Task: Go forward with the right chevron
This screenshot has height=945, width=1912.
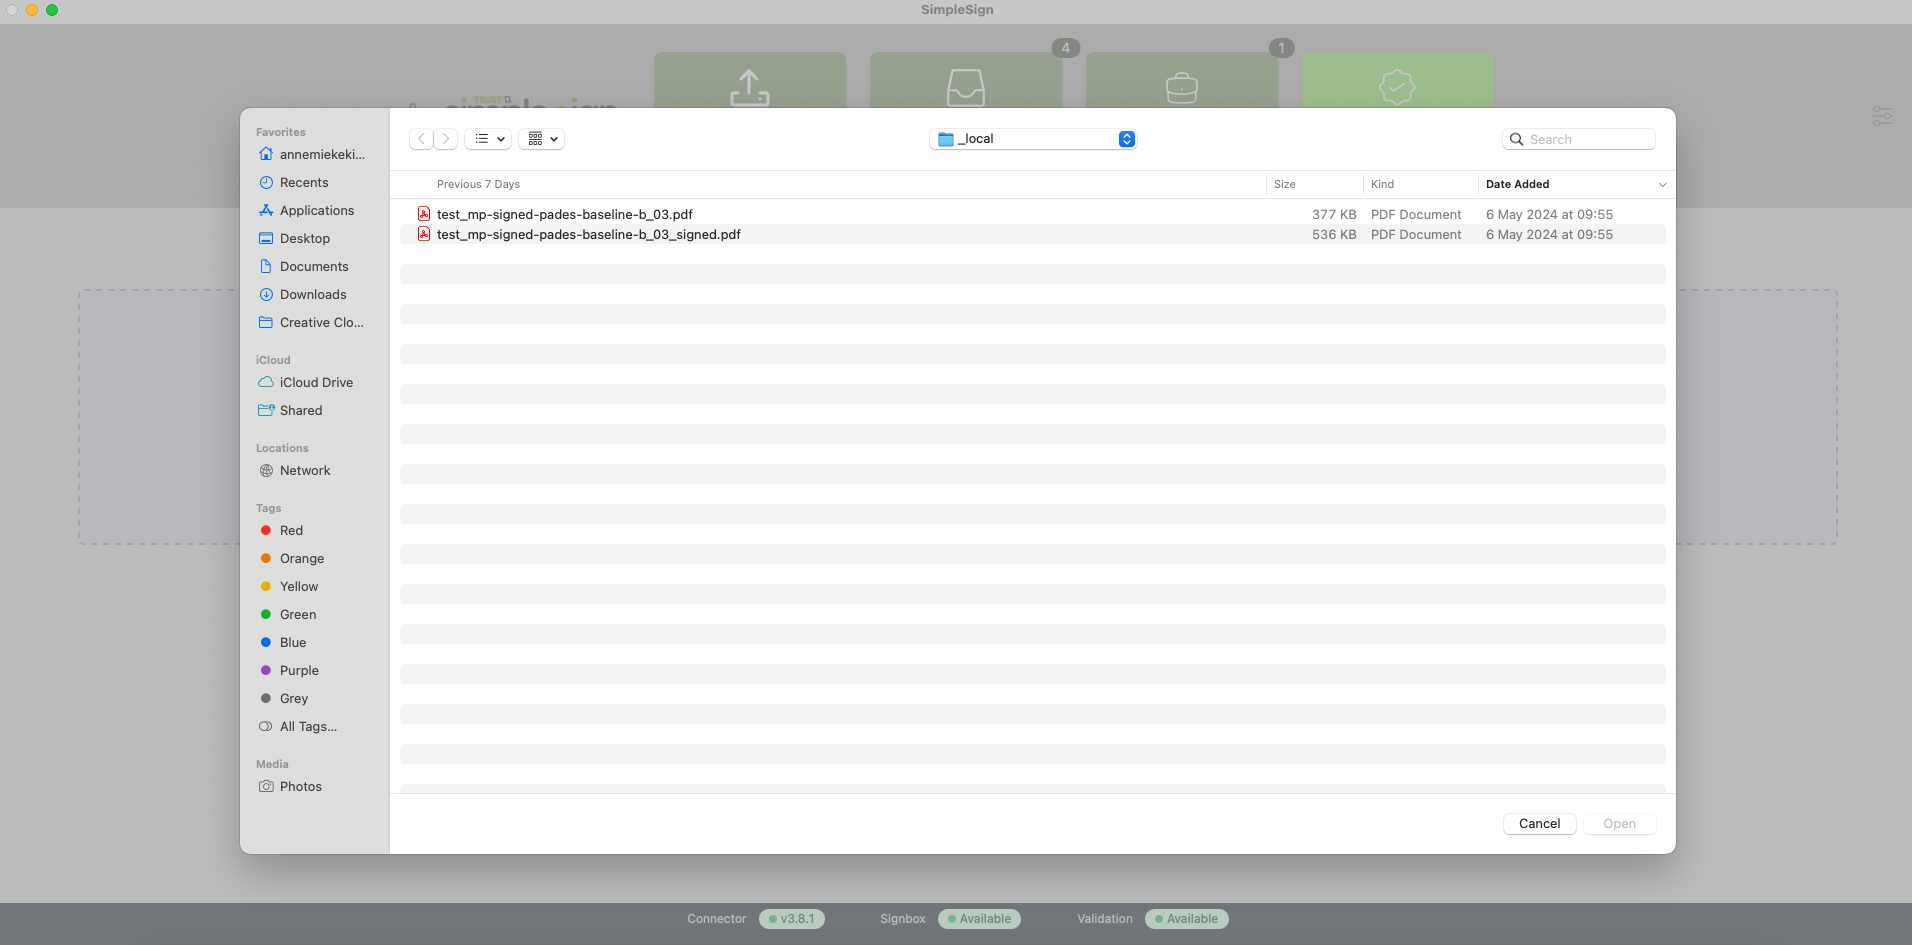Action: click(446, 139)
